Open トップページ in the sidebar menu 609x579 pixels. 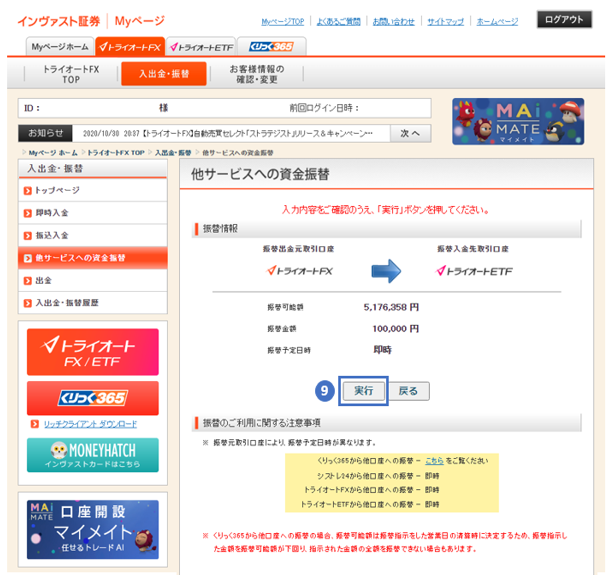93,190
